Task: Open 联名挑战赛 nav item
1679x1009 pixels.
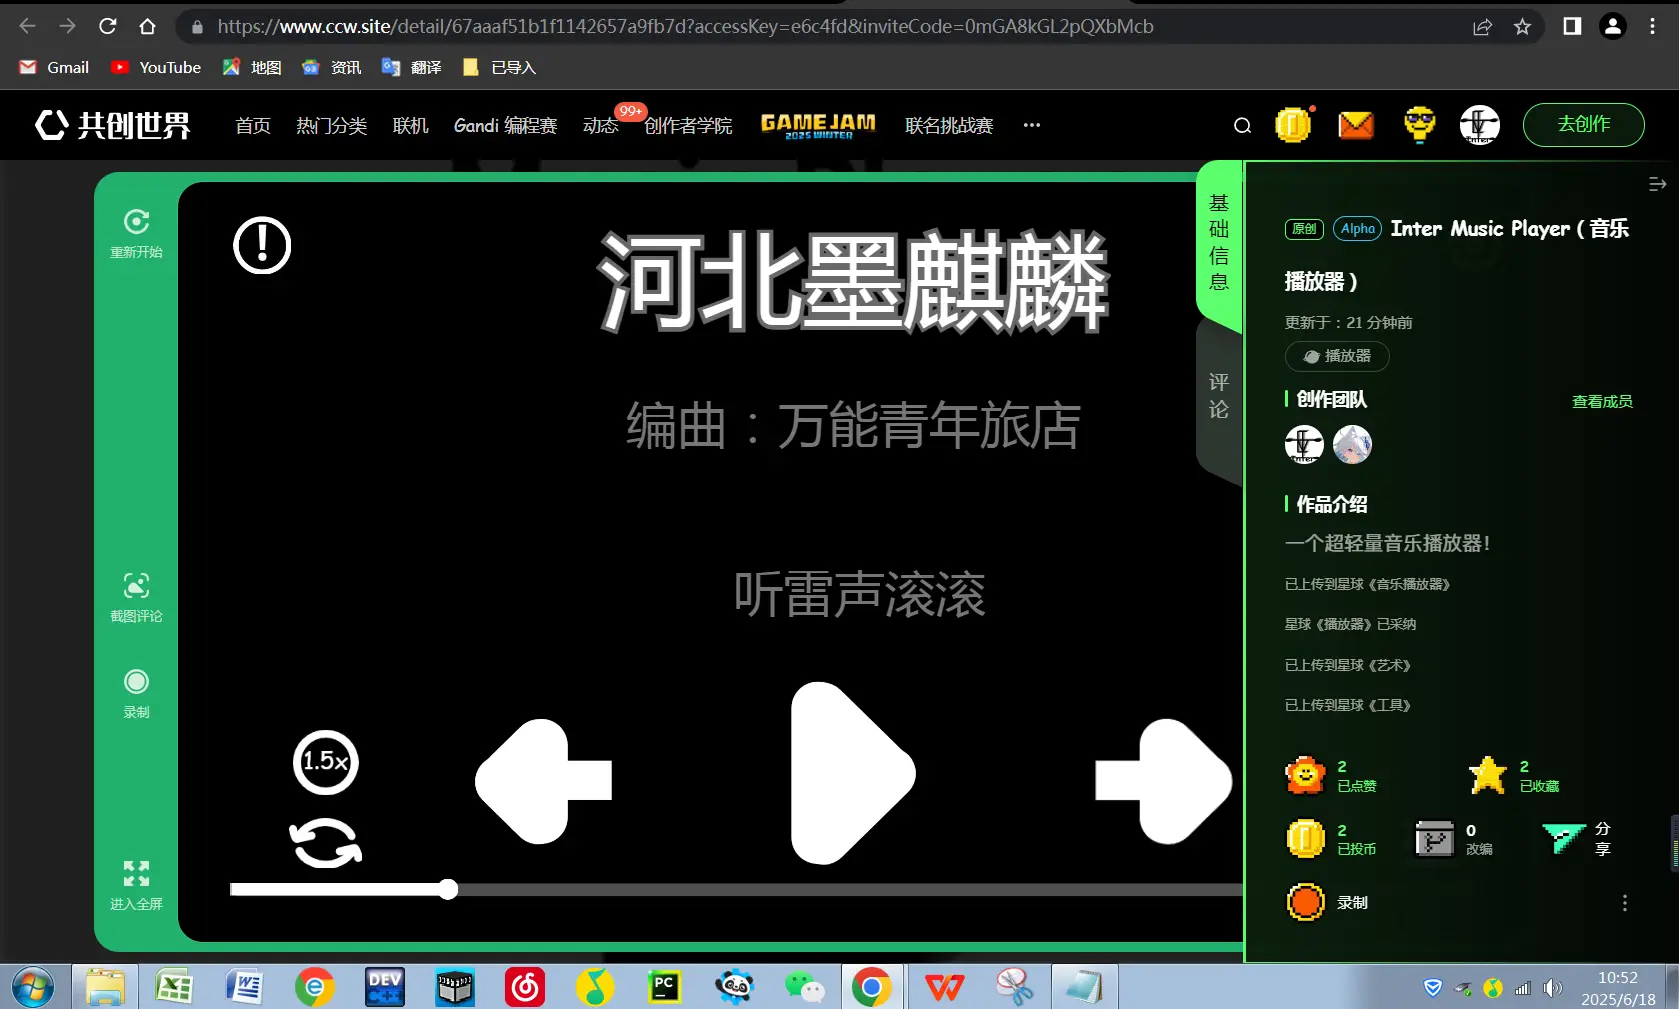Action: pyautogui.click(x=950, y=125)
